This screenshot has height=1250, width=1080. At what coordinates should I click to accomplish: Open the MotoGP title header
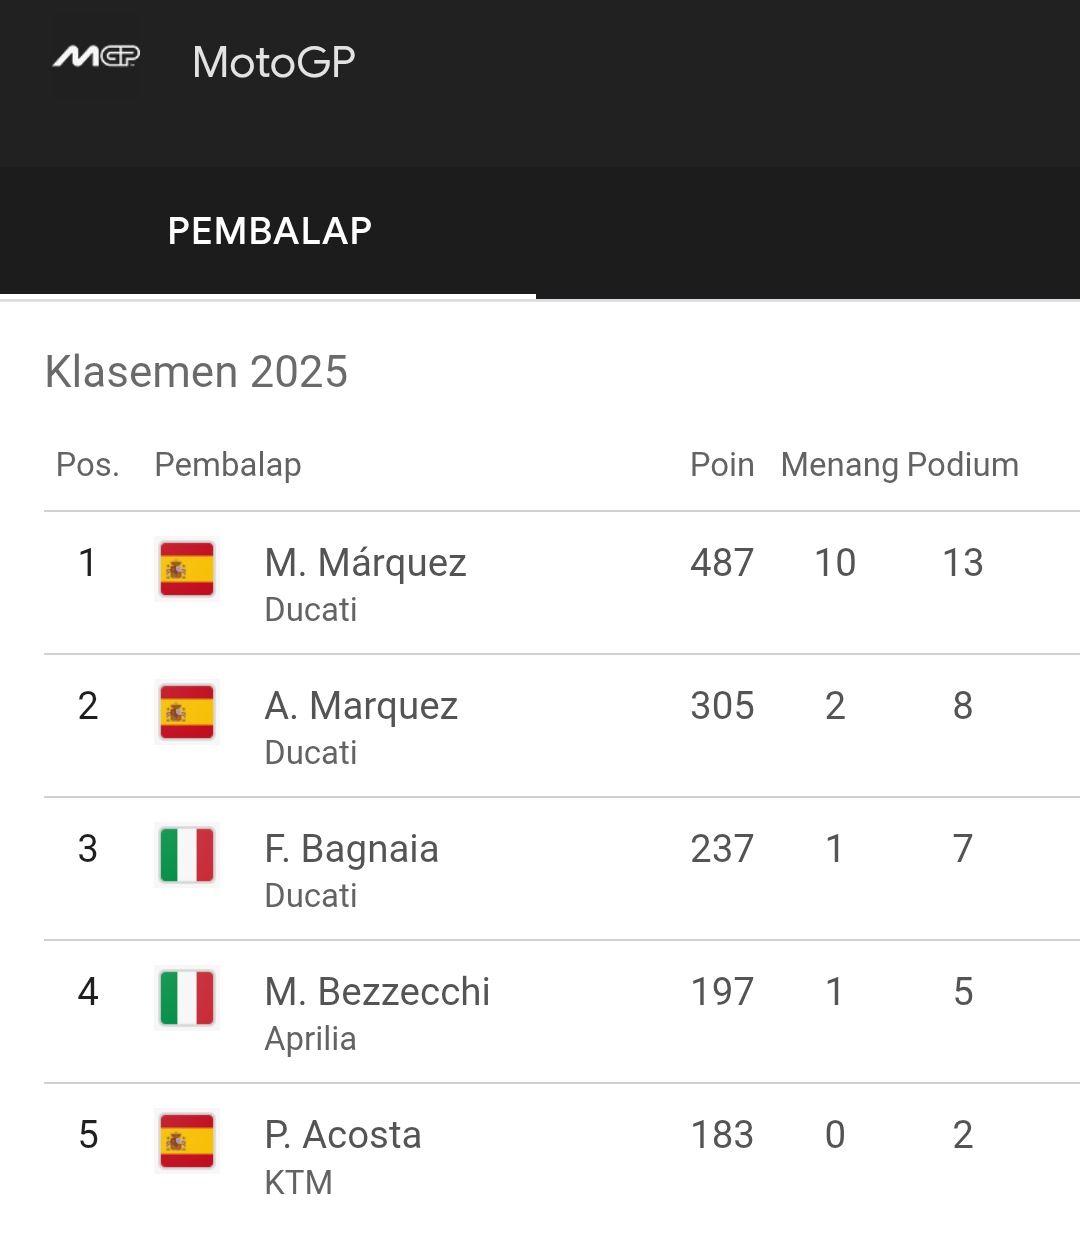pyautogui.click(x=274, y=62)
